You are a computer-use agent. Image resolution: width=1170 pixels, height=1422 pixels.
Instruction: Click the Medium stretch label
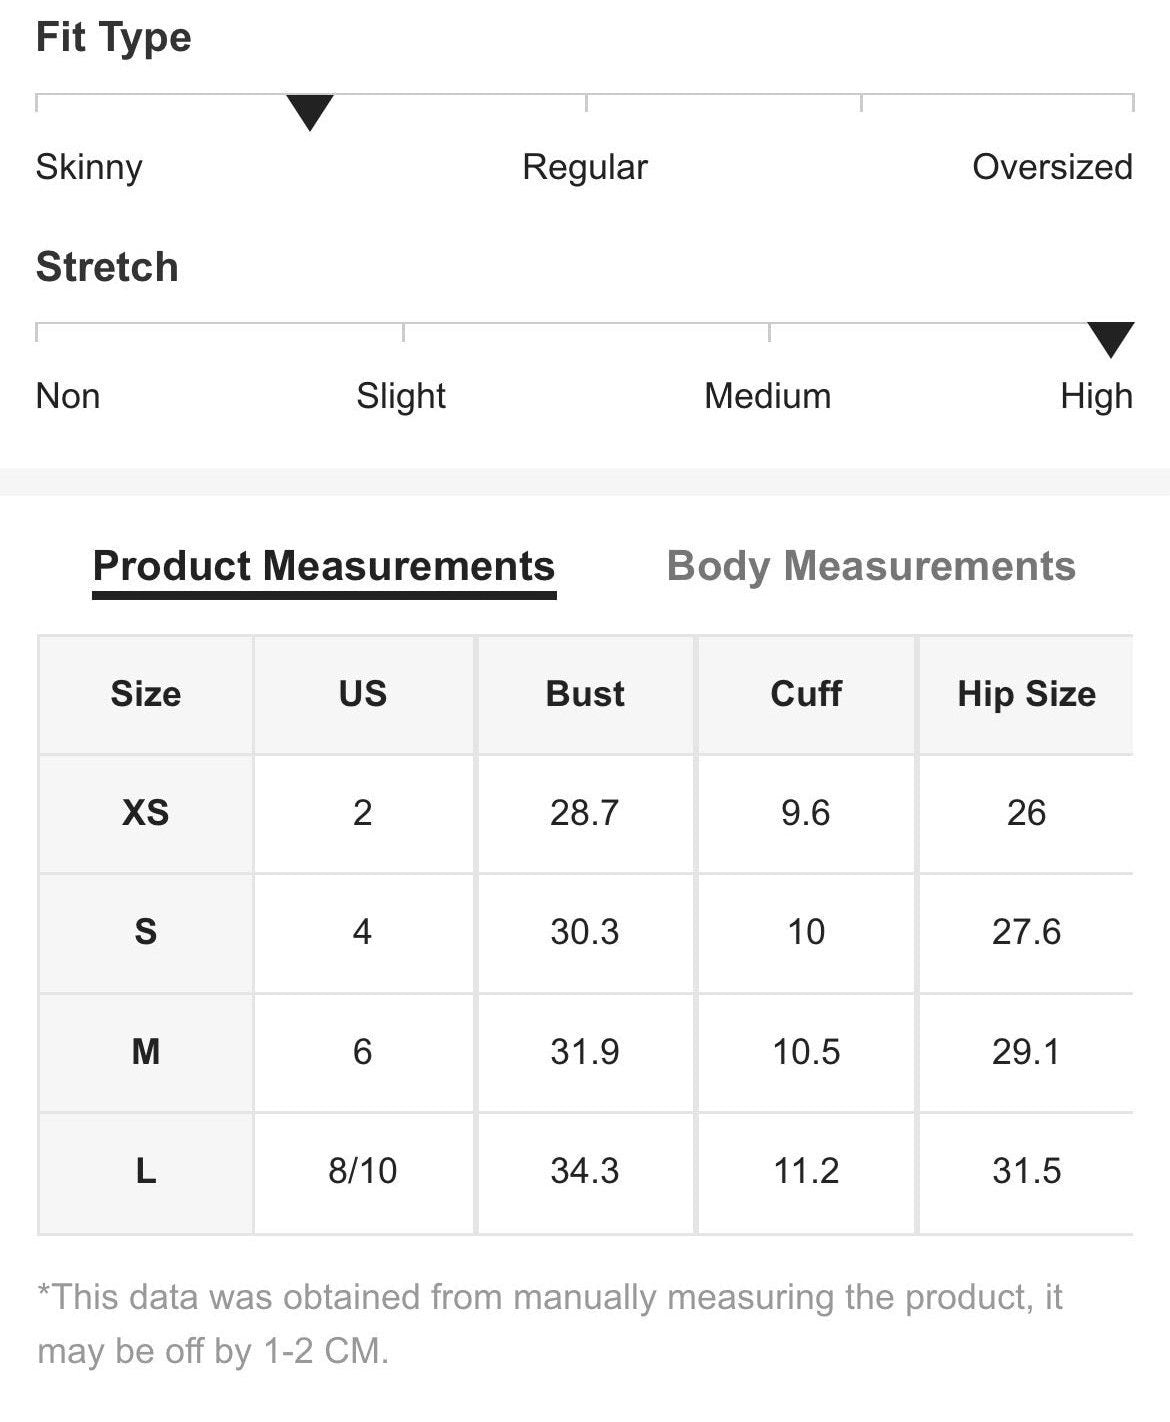click(x=768, y=396)
